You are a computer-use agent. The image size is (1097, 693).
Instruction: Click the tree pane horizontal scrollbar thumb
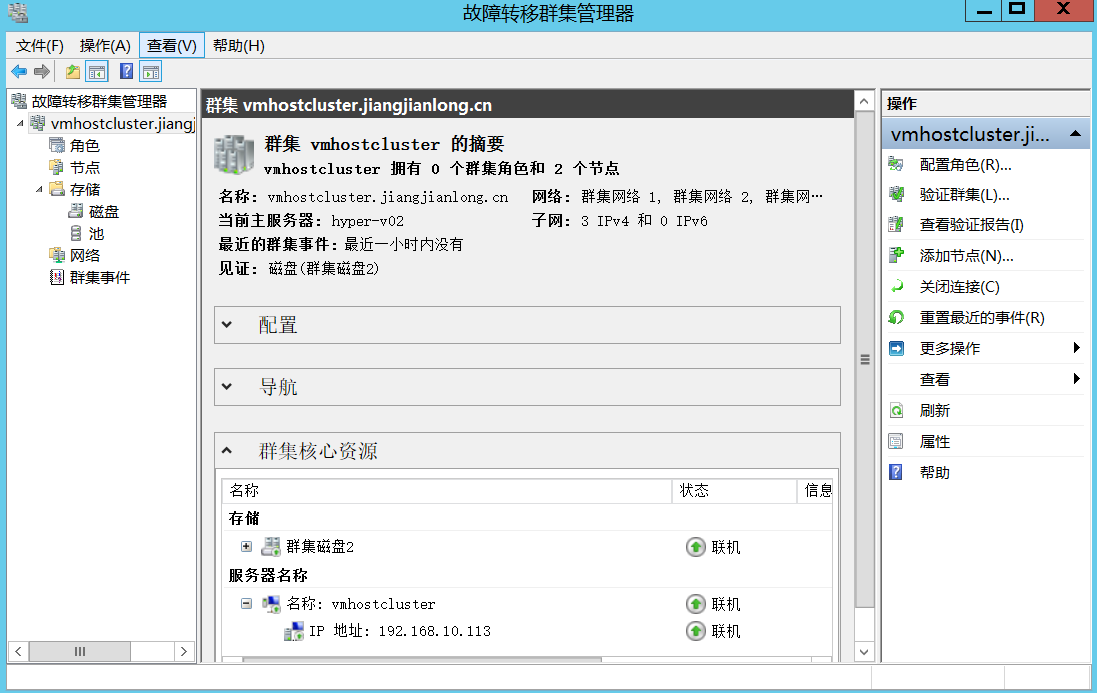80,651
